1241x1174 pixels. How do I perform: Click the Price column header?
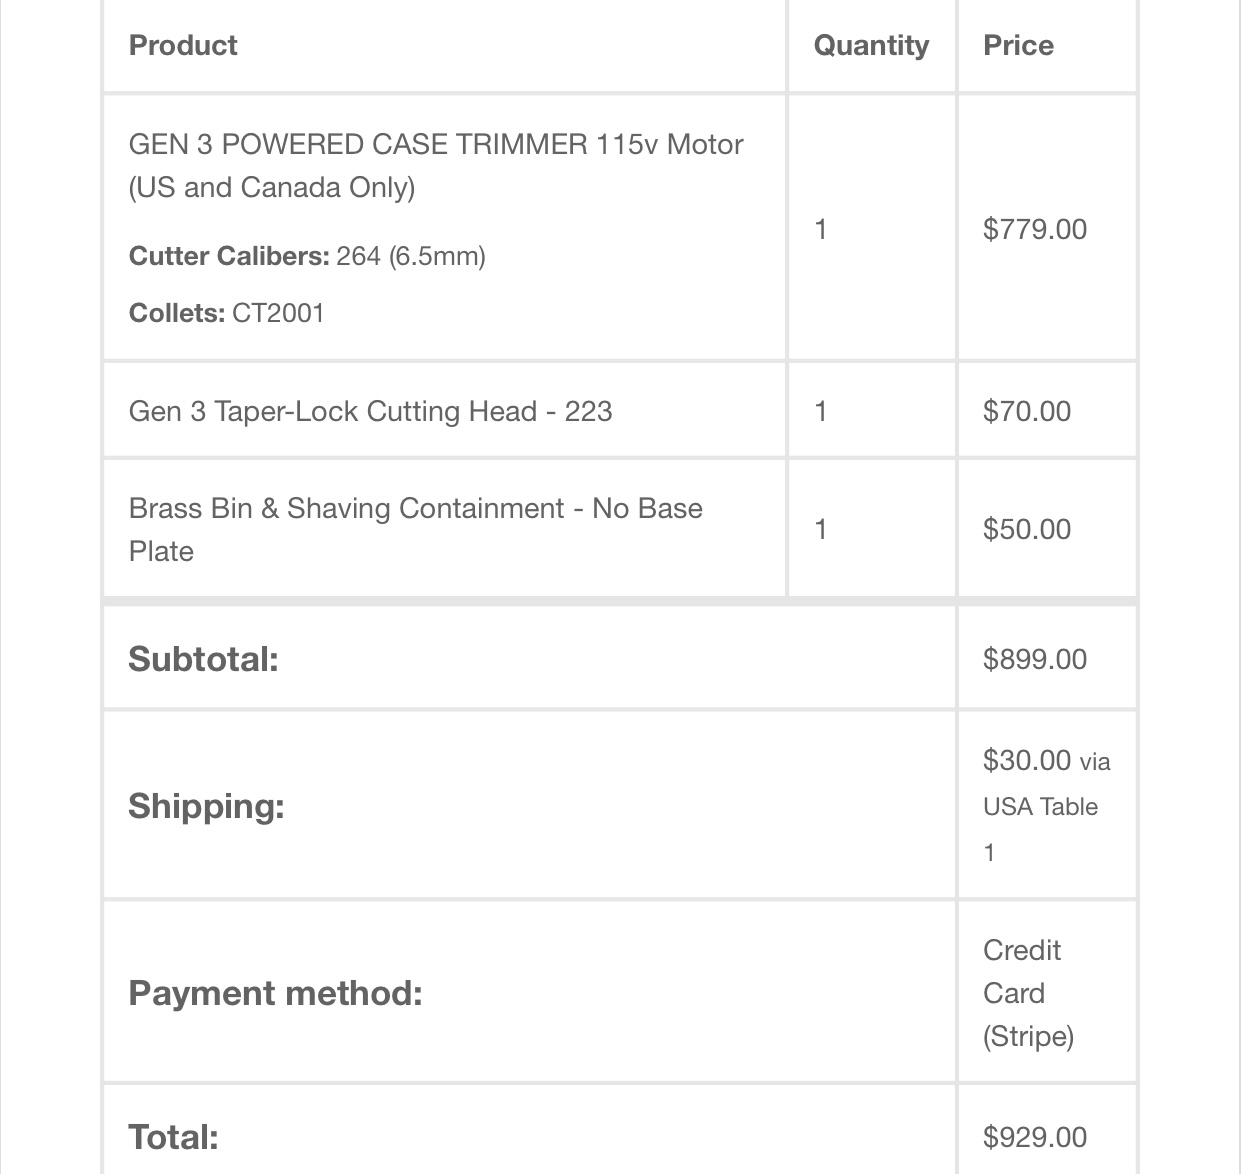(1018, 45)
